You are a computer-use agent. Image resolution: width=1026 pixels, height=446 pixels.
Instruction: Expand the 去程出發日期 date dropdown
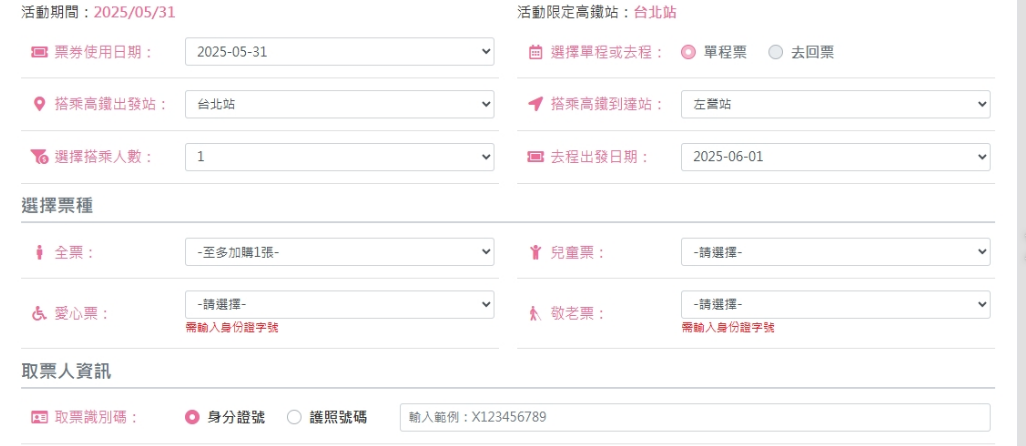coord(835,157)
